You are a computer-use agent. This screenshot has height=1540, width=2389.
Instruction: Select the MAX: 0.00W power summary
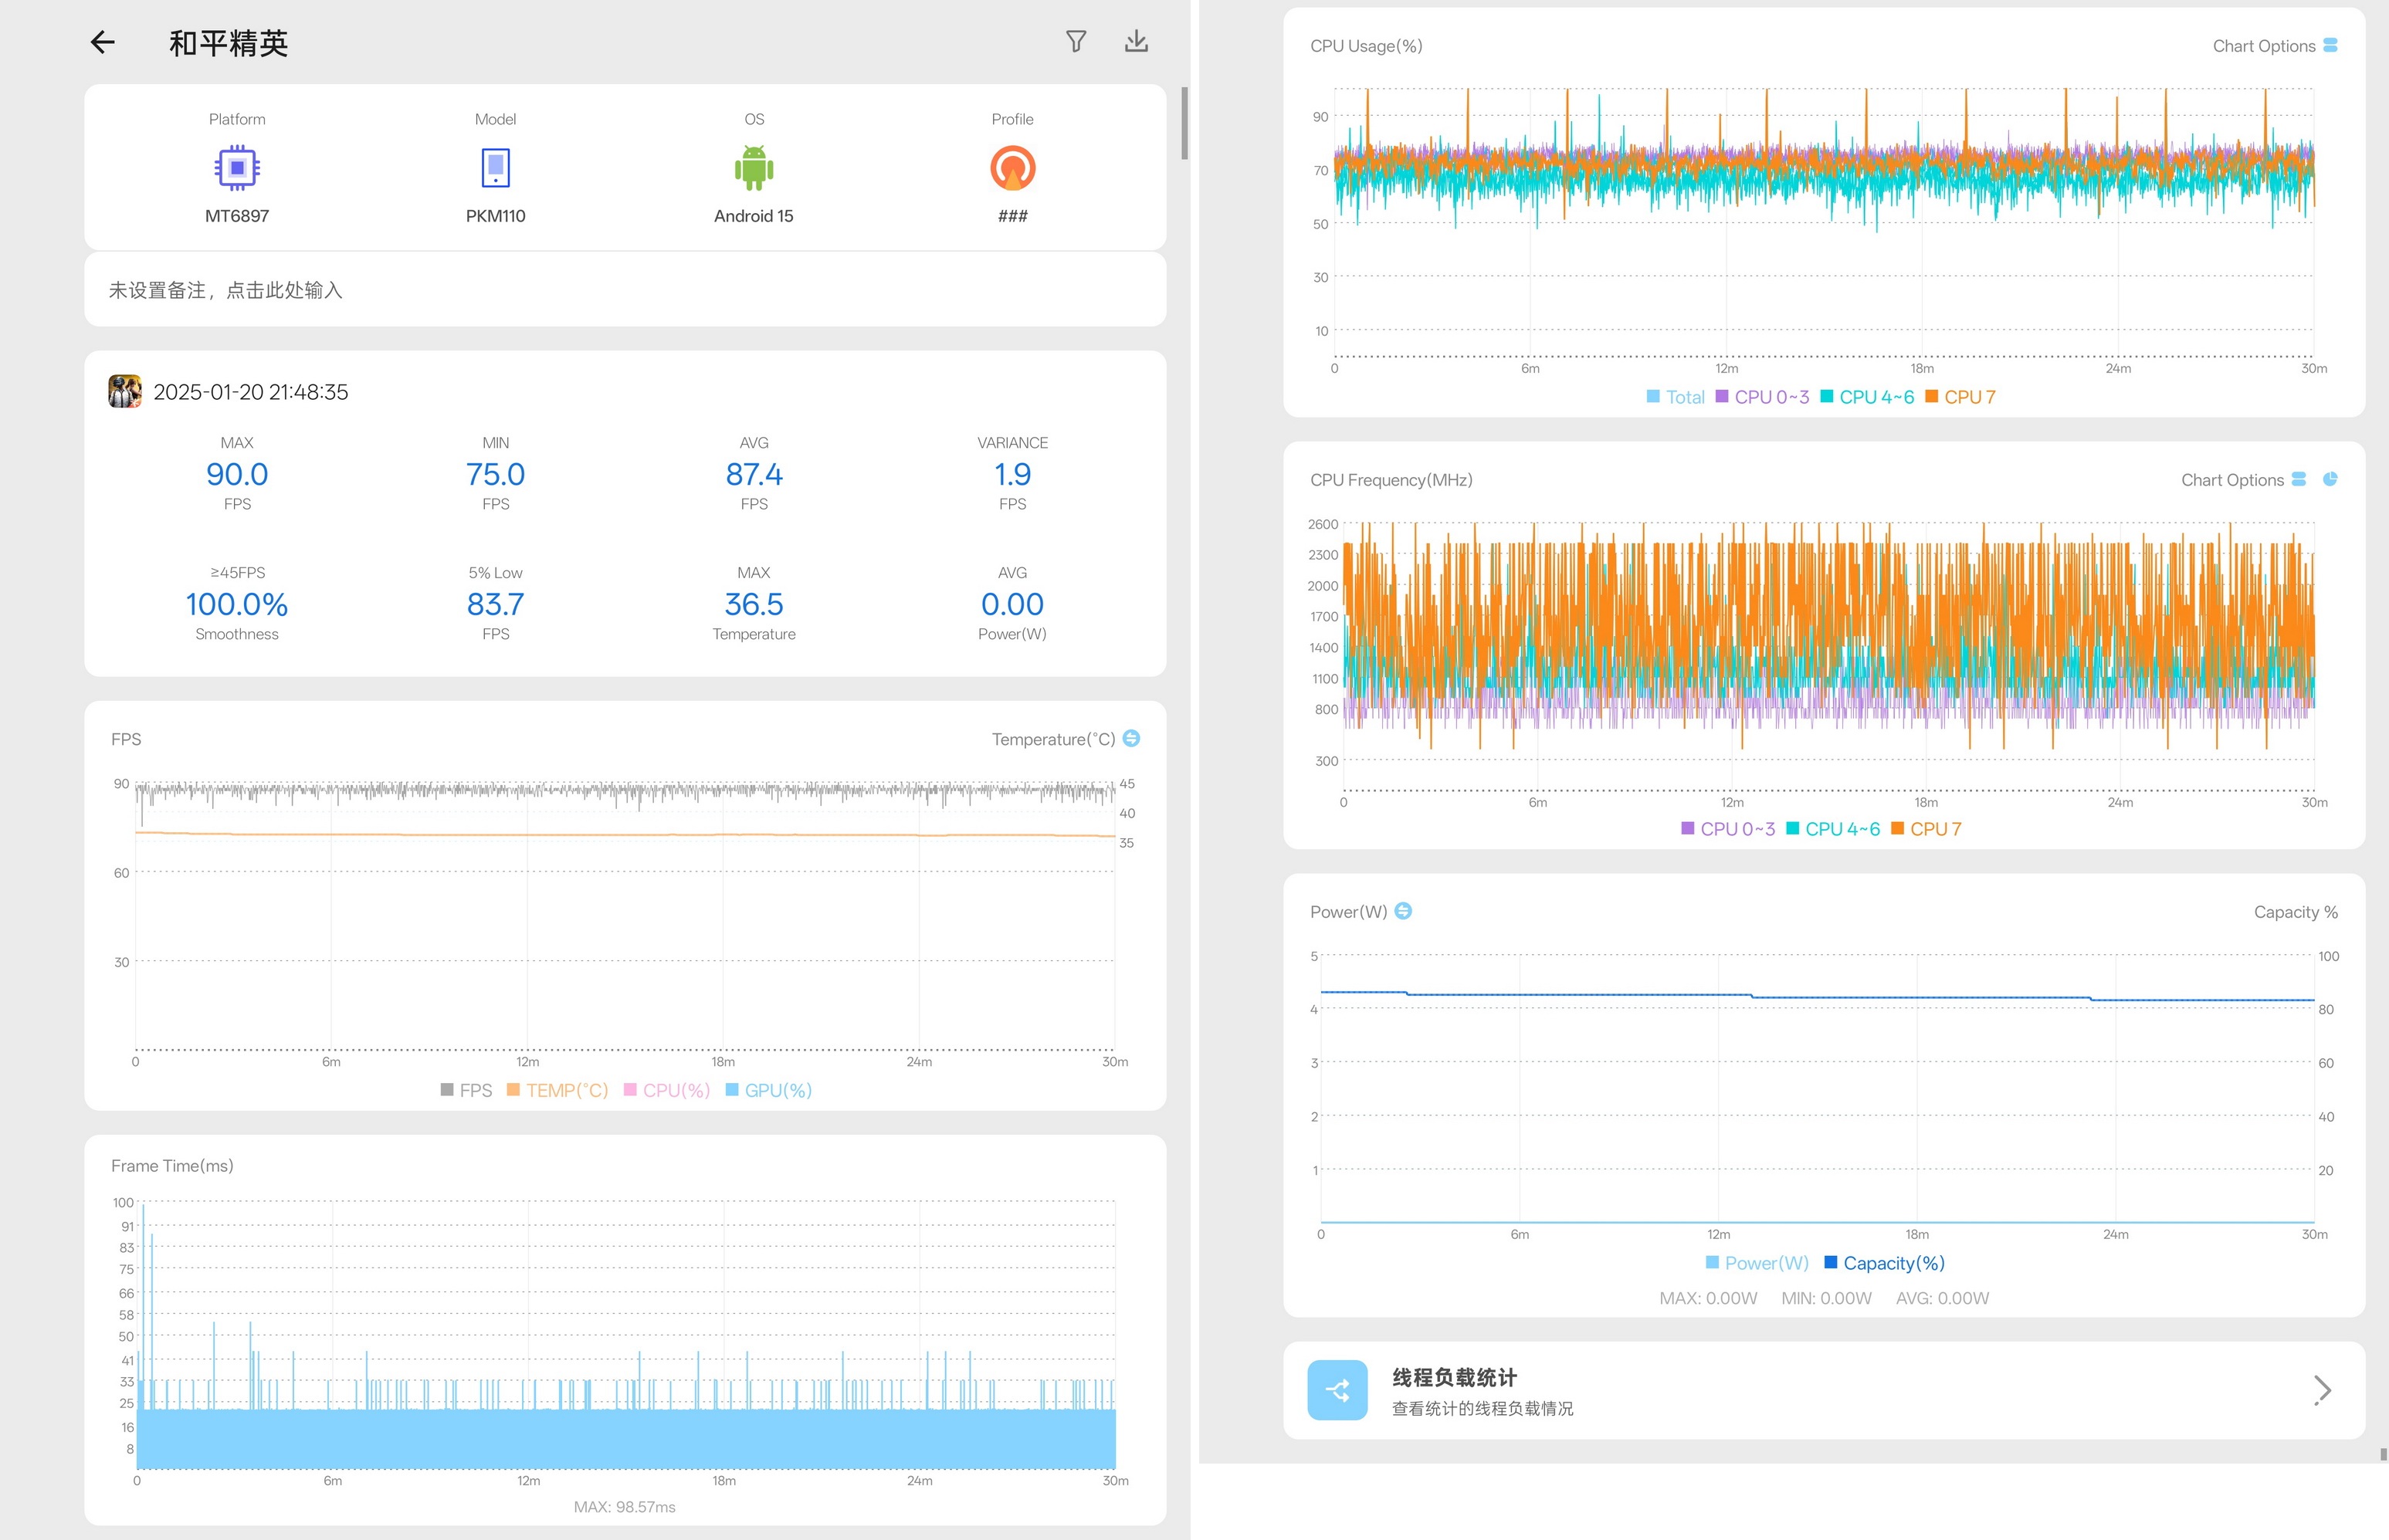[1708, 1298]
